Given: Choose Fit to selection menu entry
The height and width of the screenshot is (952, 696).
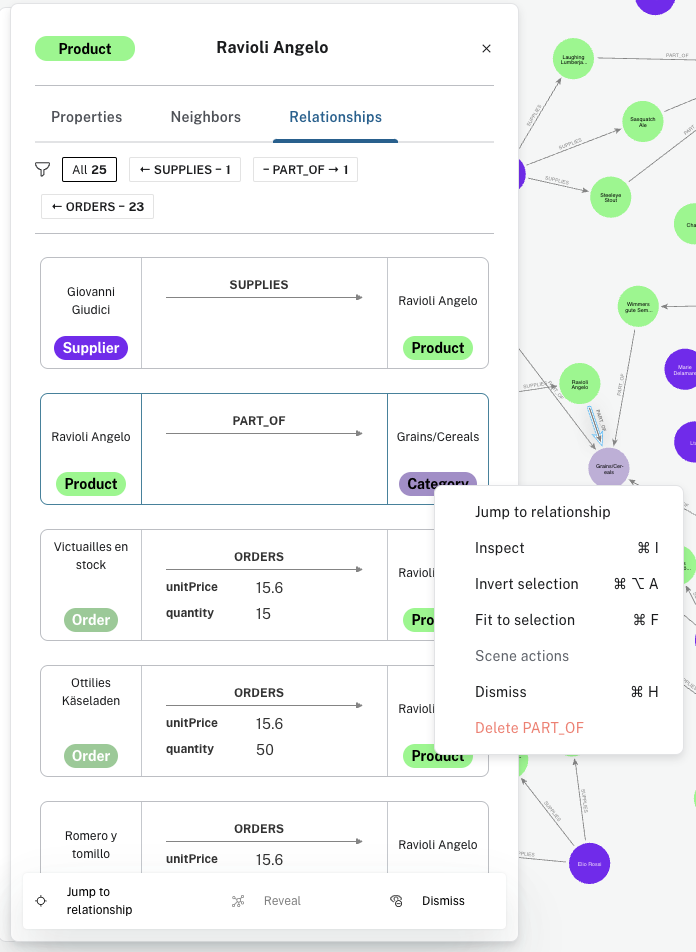Looking at the screenshot, I should (x=559, y=620).
